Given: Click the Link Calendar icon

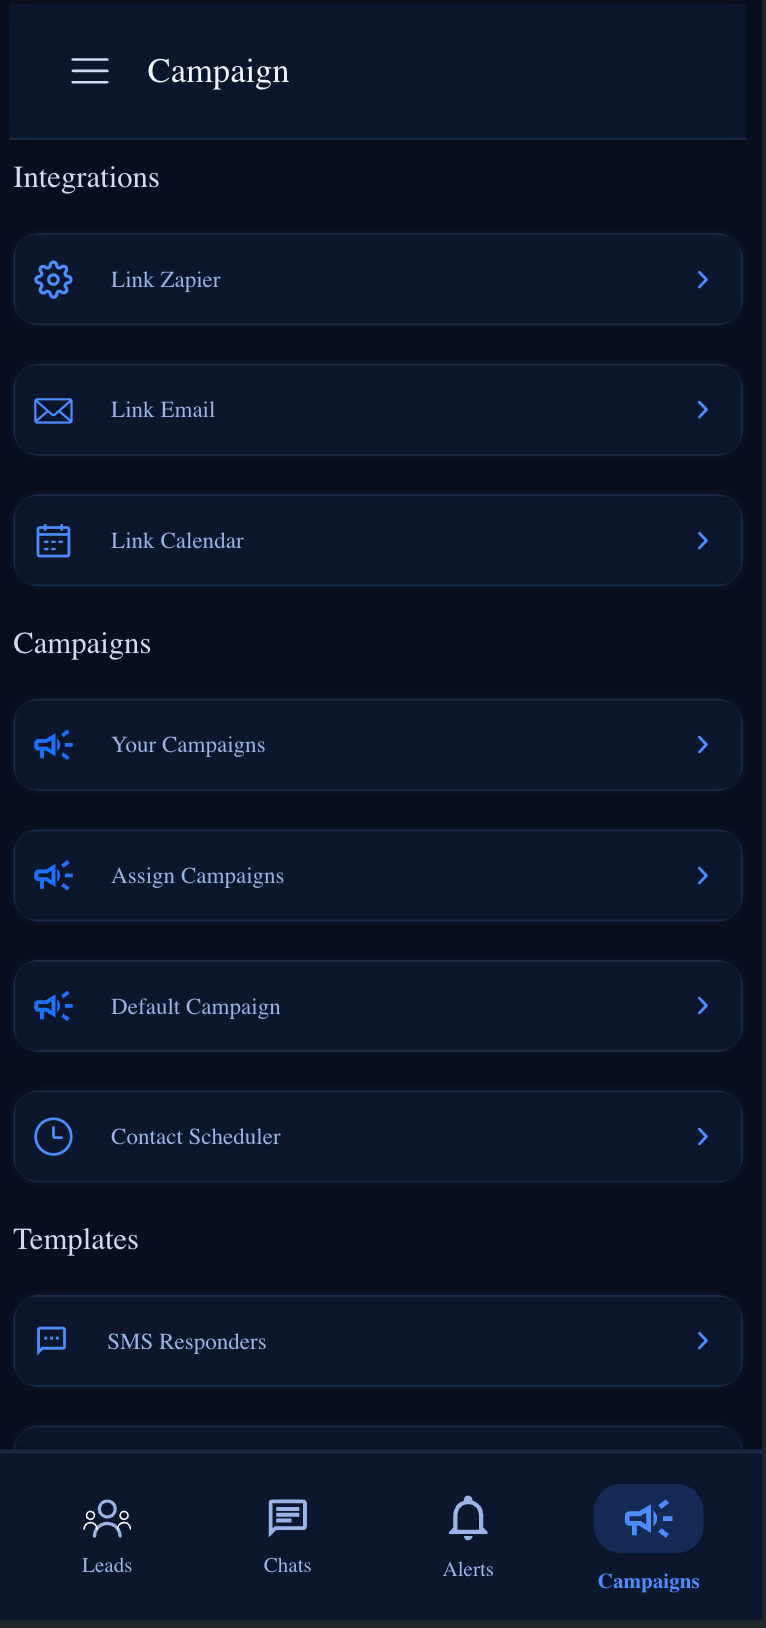Looking at the screenshot, I should tap(54, 541).
